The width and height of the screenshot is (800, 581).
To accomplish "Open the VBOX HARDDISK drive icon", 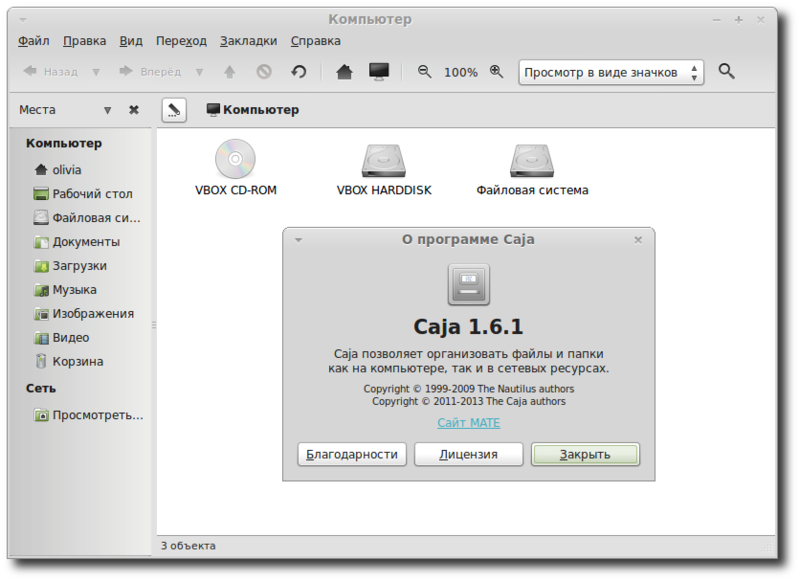I will coord(383,161).
